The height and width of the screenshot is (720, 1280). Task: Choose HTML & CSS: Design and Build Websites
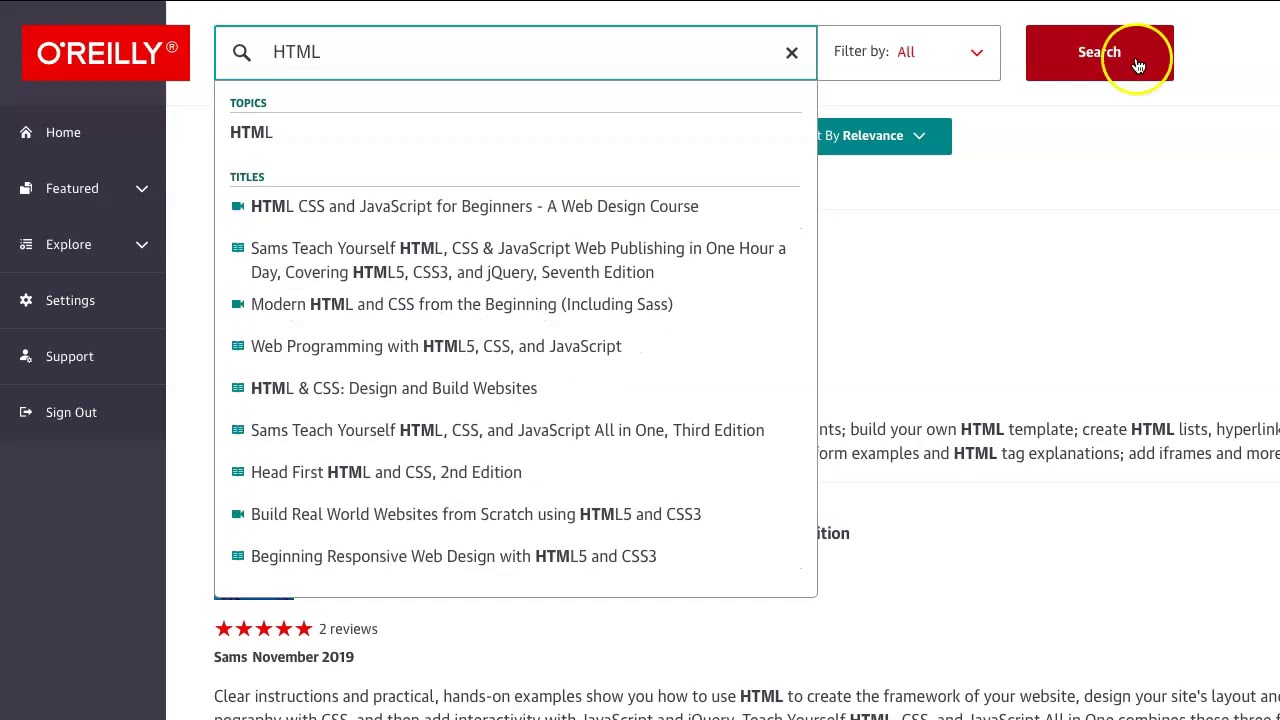coord(394,388)
